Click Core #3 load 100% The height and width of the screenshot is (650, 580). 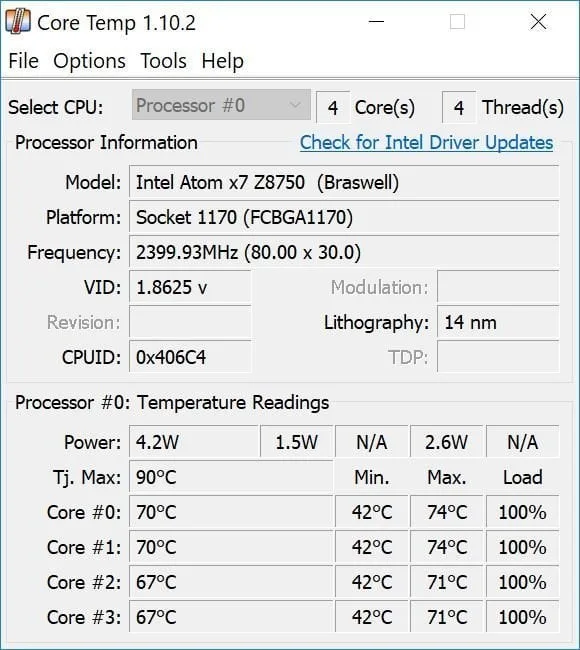pos(522,617)
